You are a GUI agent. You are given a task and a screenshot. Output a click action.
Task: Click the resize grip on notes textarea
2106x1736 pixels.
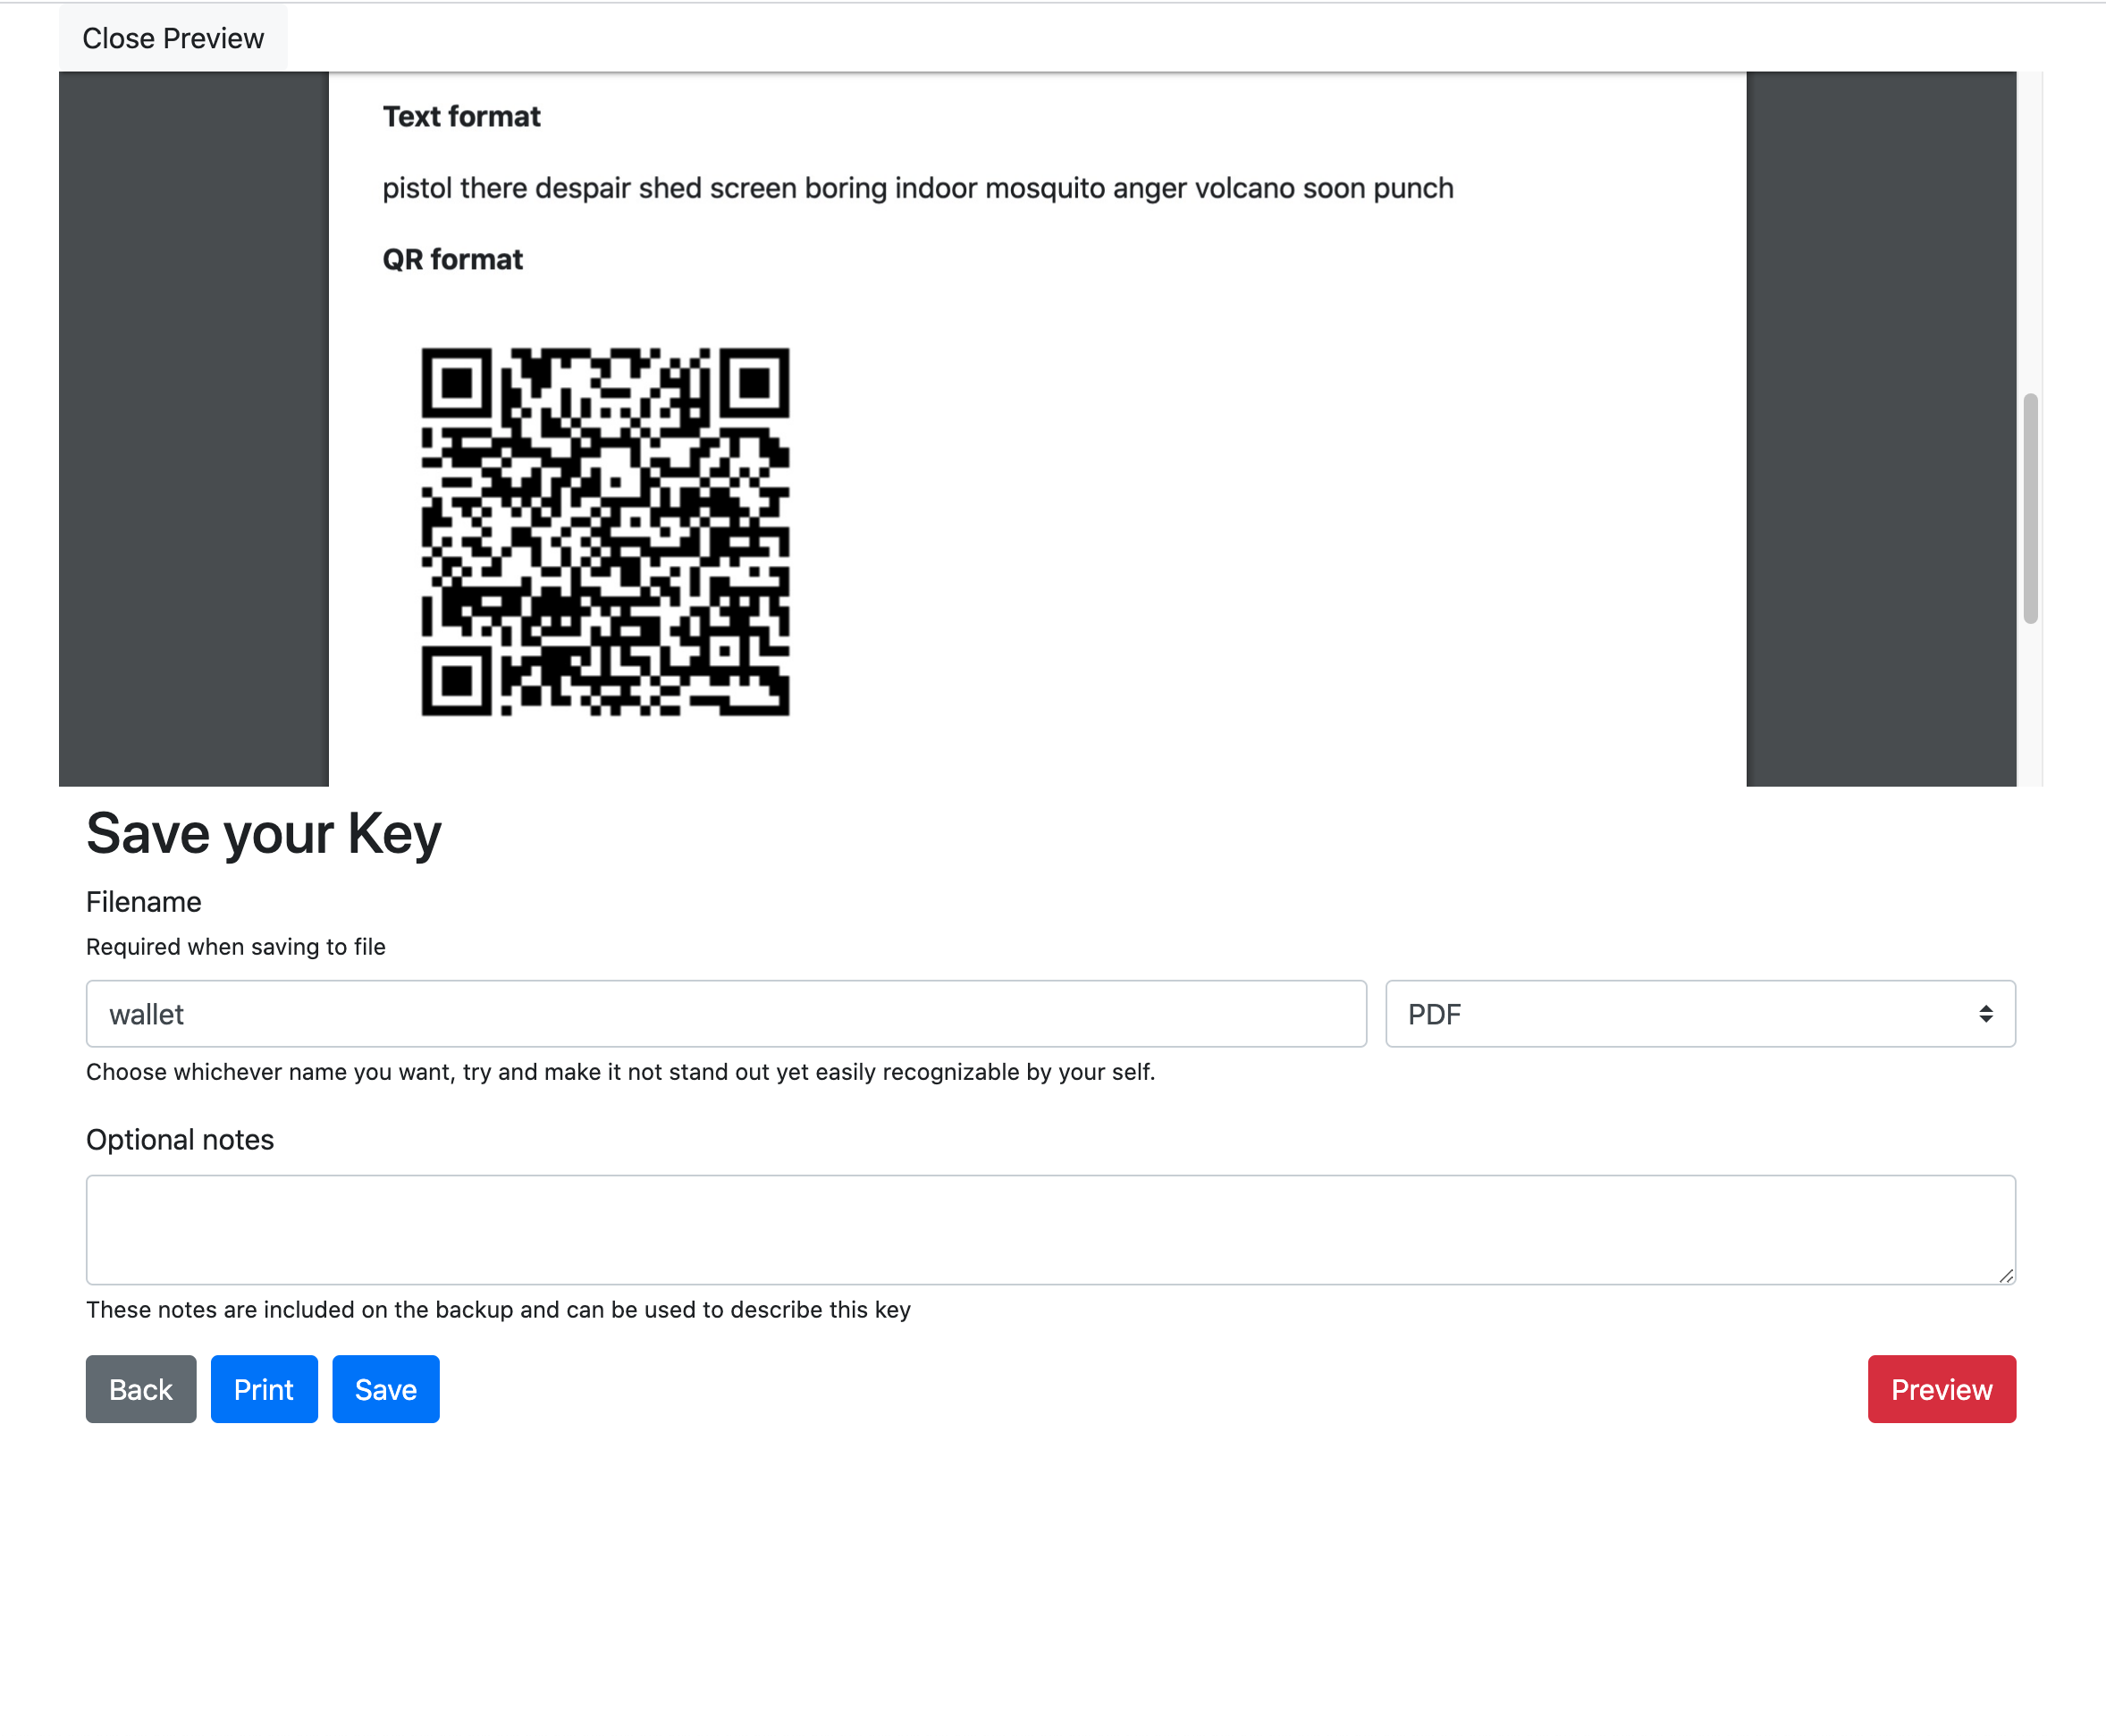pyautogui.click(x=2005, y=1275)
